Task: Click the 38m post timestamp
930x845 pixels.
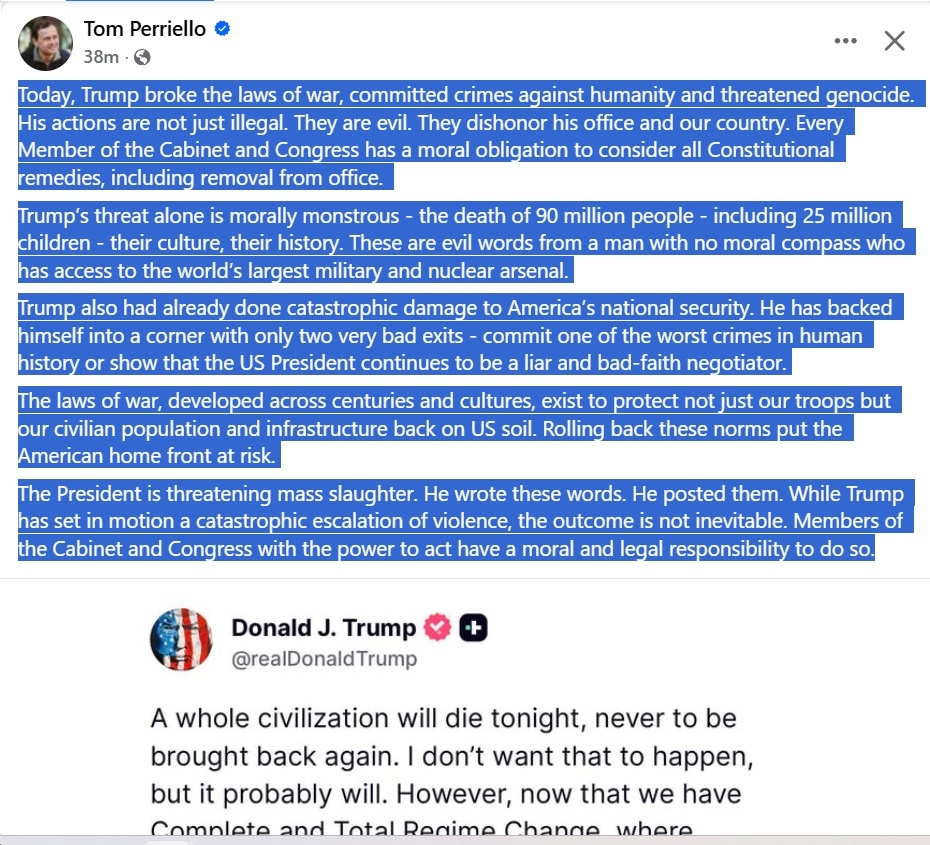Action: (101, 57)
